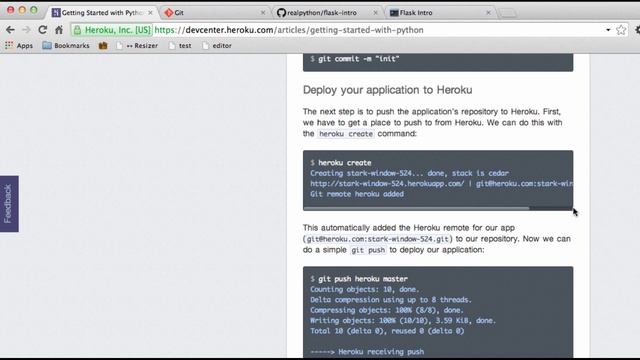Close Getting Started with Python tab
This screenshot has height=360, width=640.
pos(150,13)
